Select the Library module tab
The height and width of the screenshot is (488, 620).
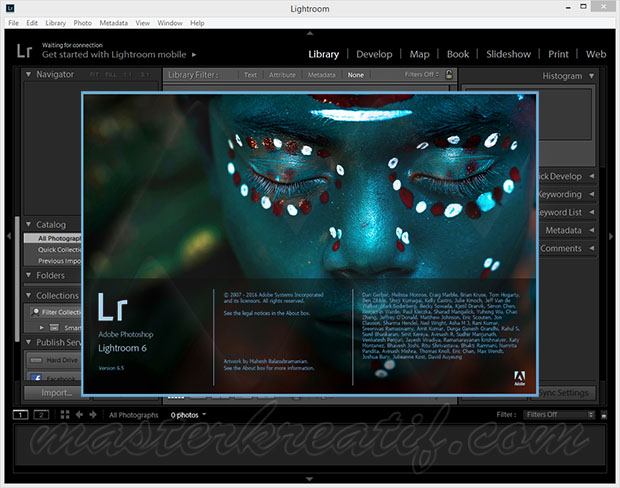pos(323,54)
